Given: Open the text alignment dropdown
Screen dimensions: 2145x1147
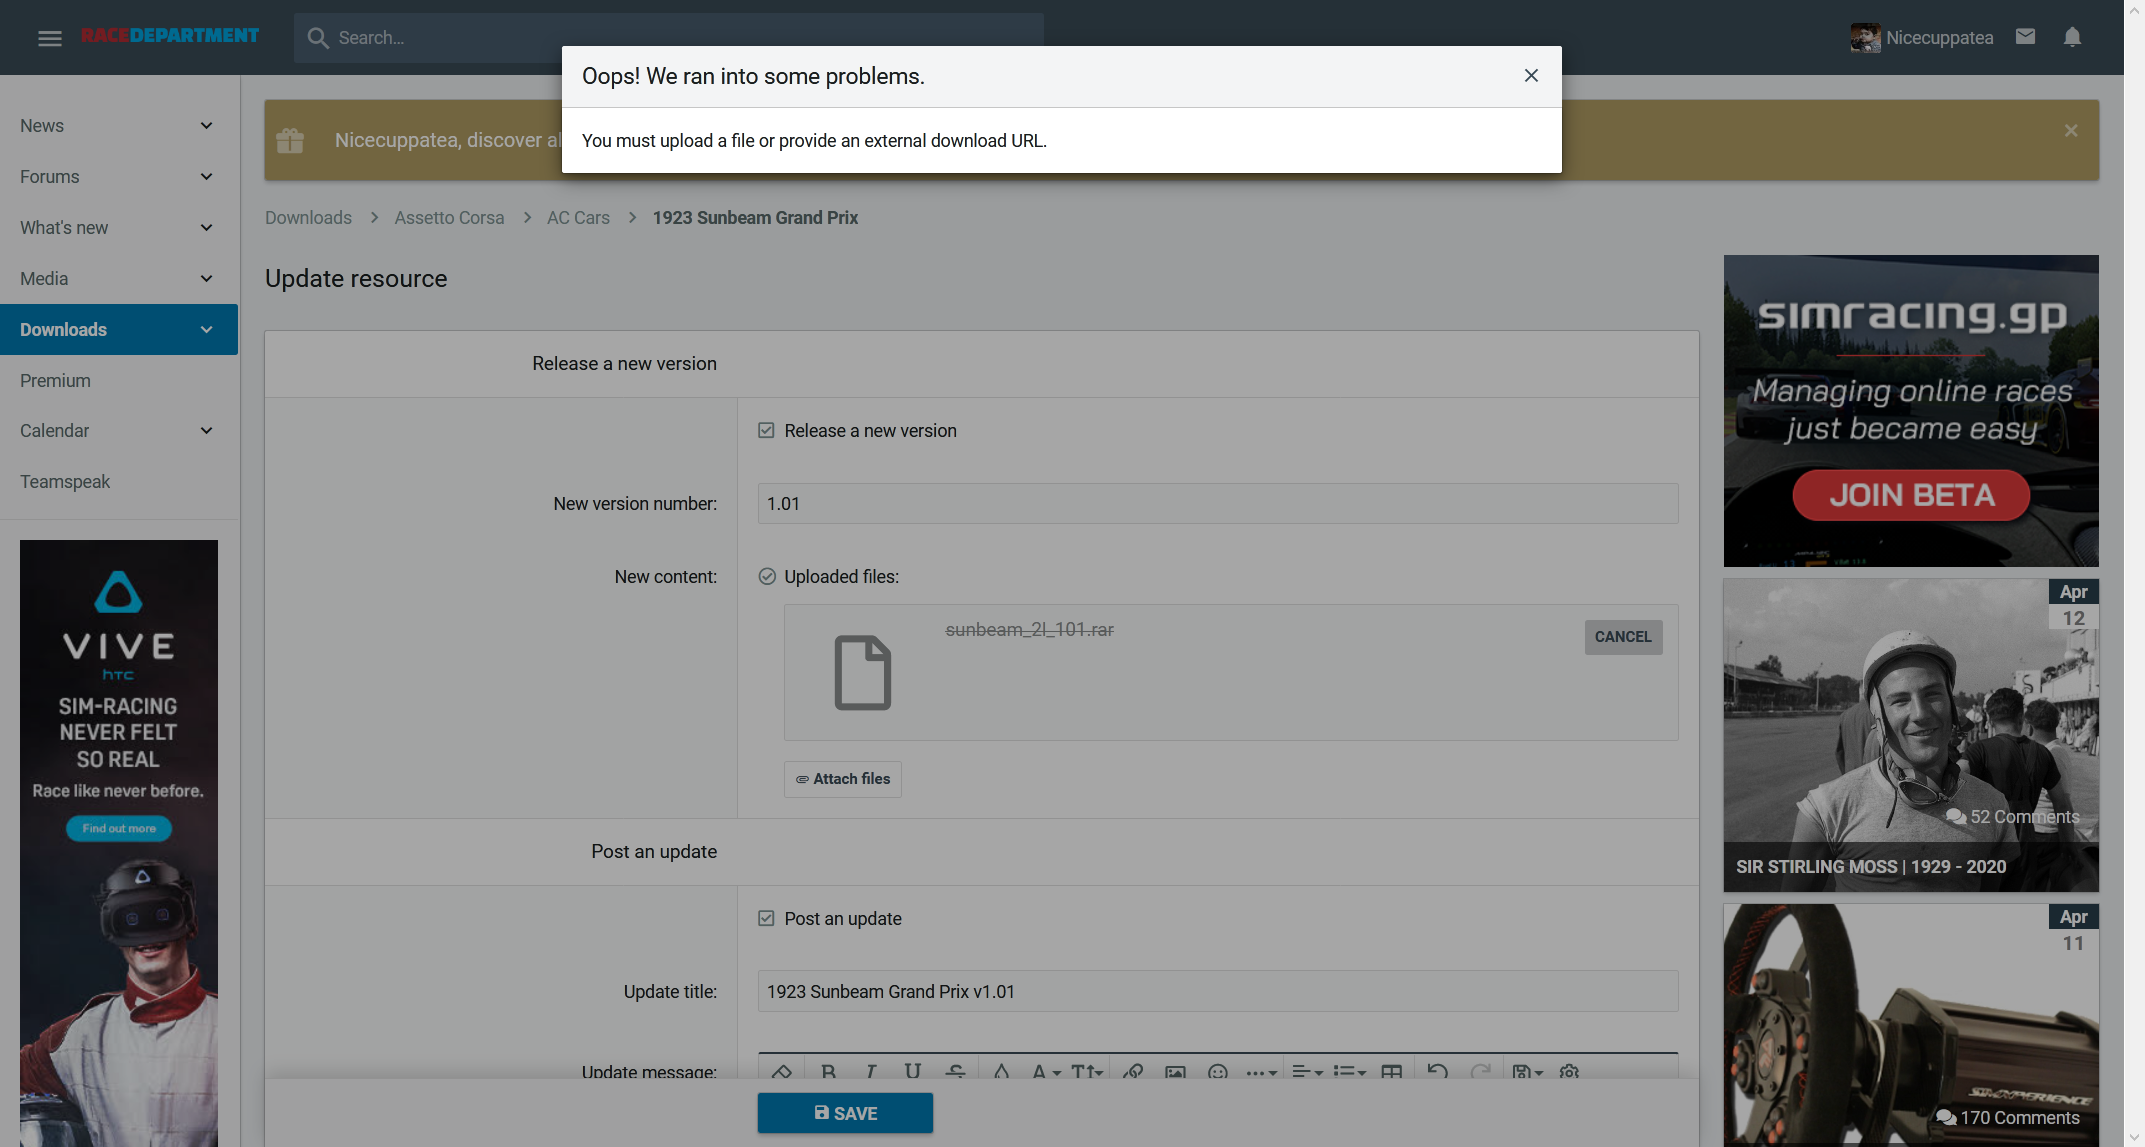Looking at the screenshot, I should click(x=1307, y=1071).
